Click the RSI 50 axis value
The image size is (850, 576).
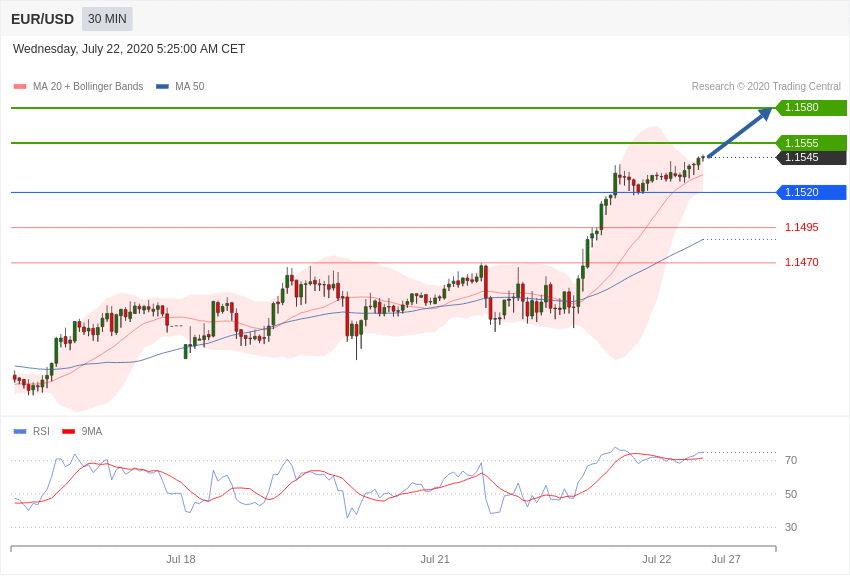[791, 494]
